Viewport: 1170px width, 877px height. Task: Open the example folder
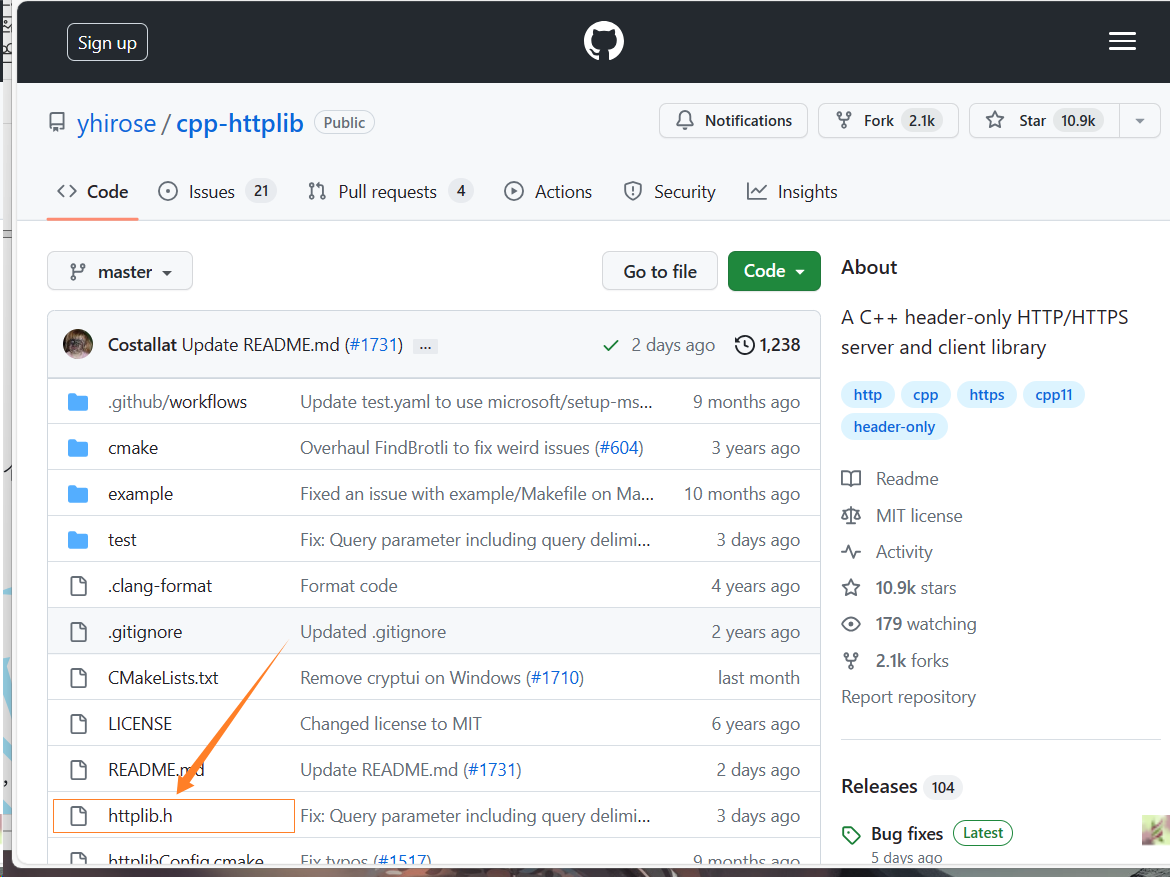click(140, 494)
